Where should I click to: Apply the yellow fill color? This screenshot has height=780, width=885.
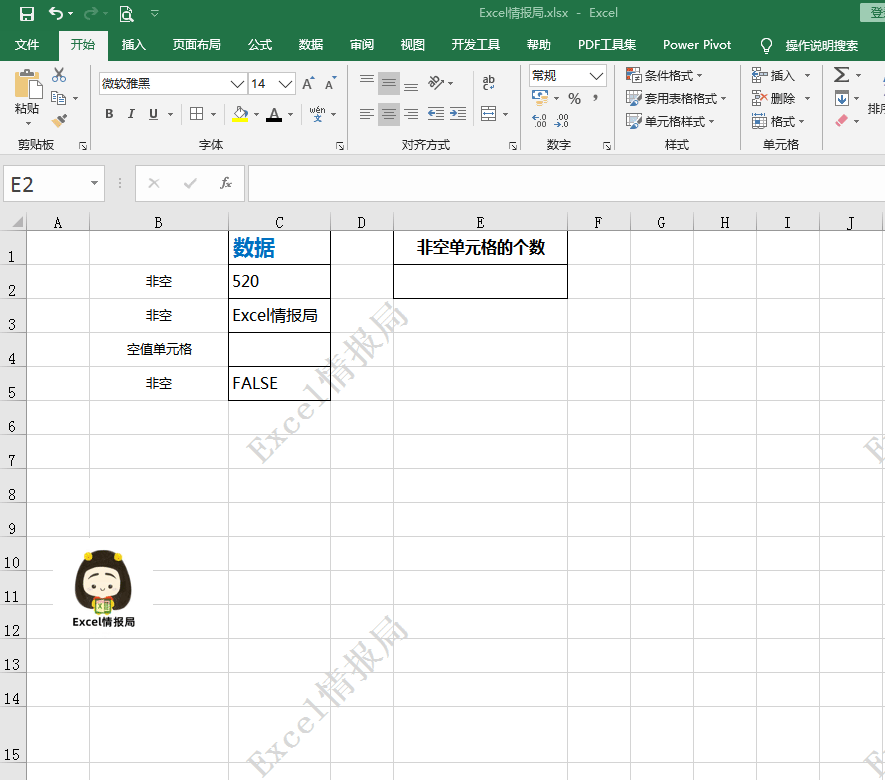tap(240, 114)
